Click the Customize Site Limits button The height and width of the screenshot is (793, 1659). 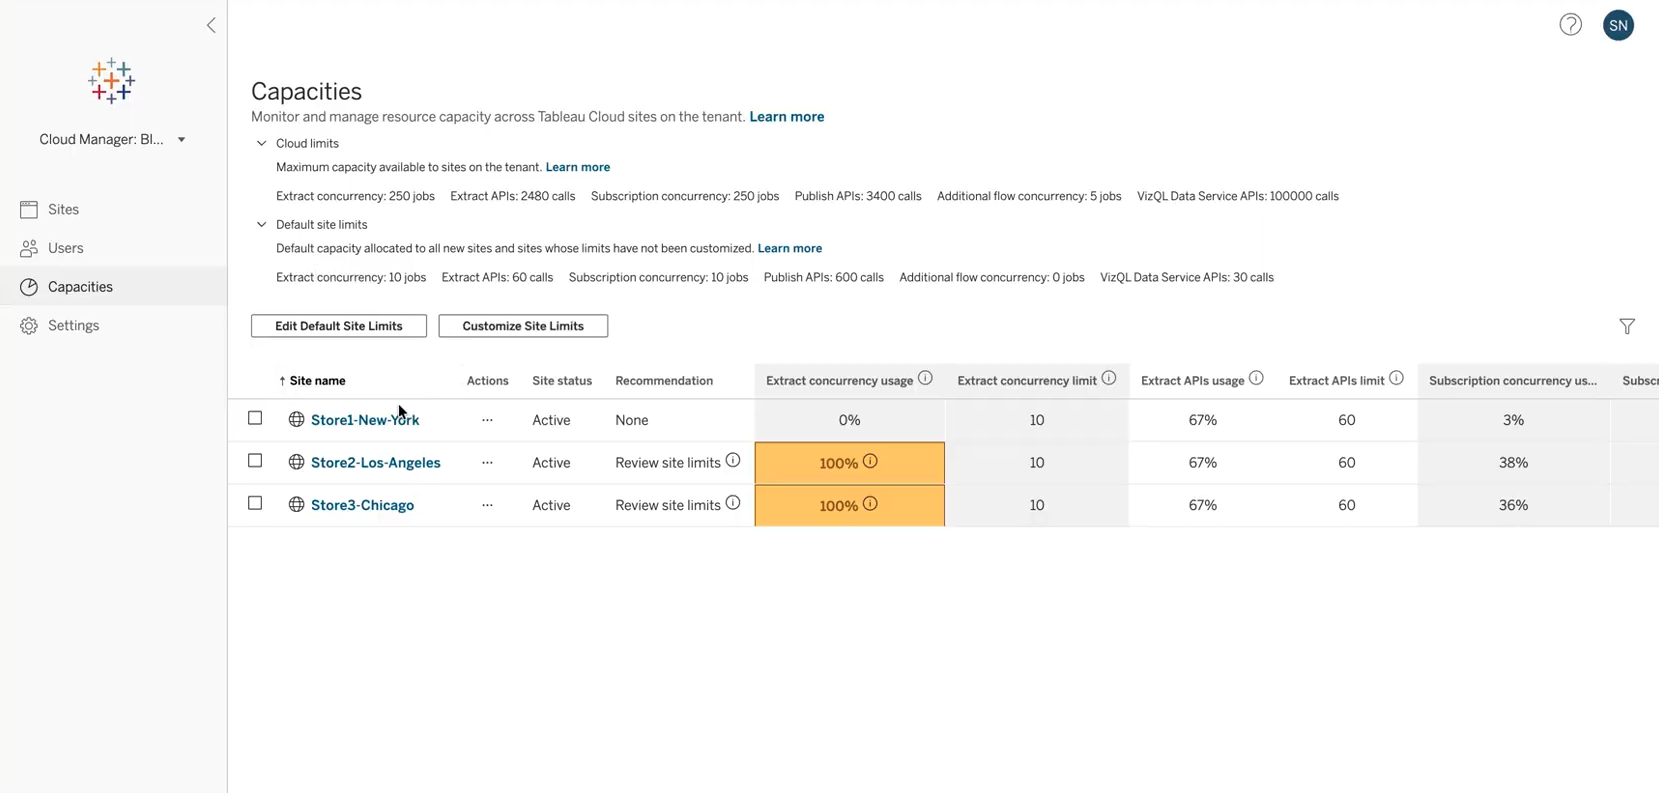pos(523,326)
